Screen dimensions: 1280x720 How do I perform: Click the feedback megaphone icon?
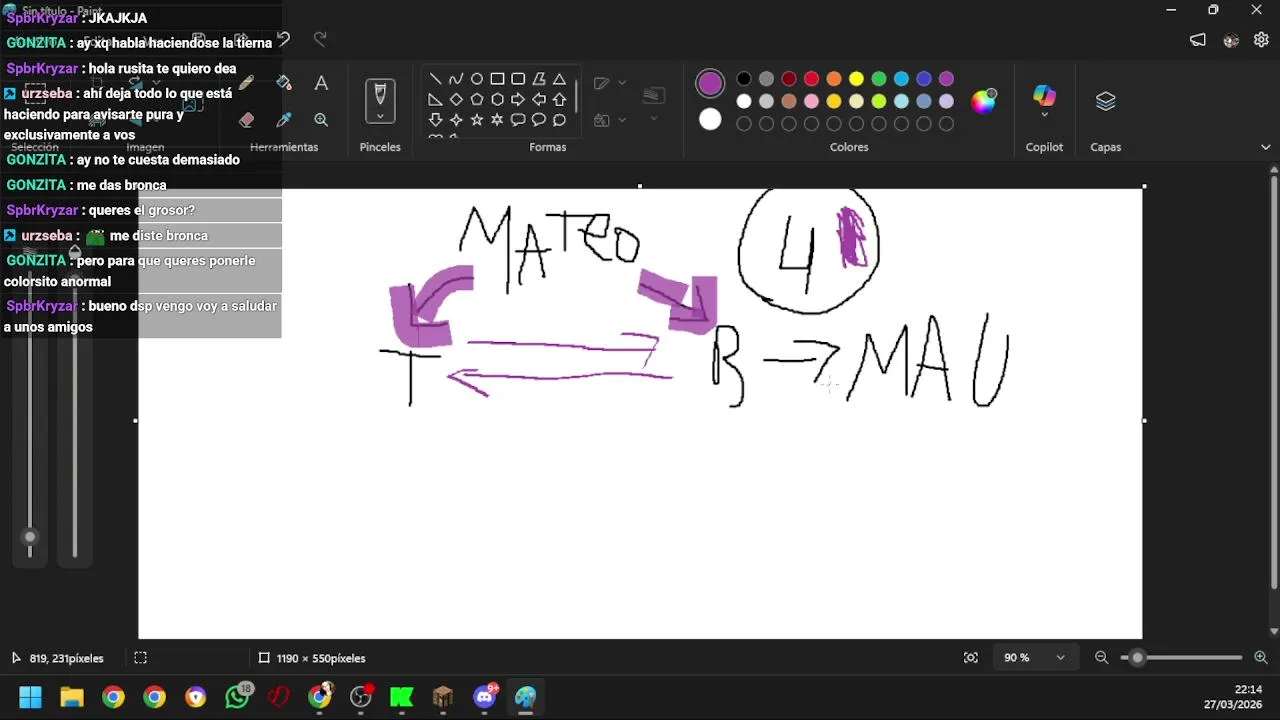point(1197,40)
